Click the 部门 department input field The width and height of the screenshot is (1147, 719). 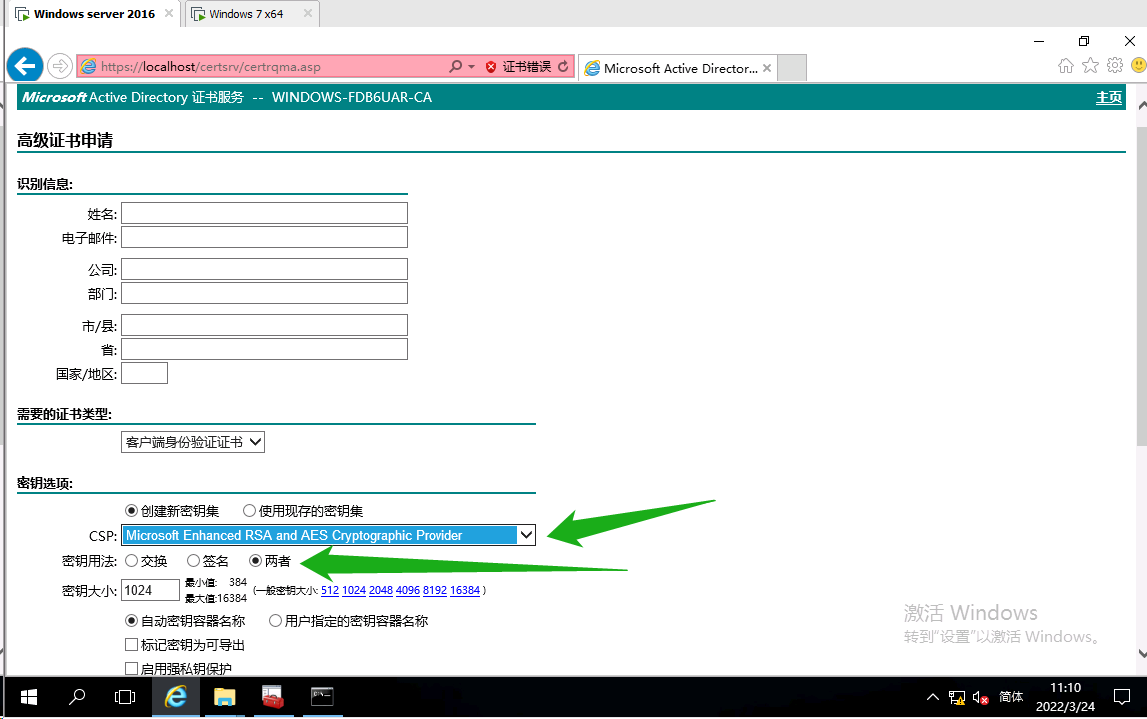point(264,293)
